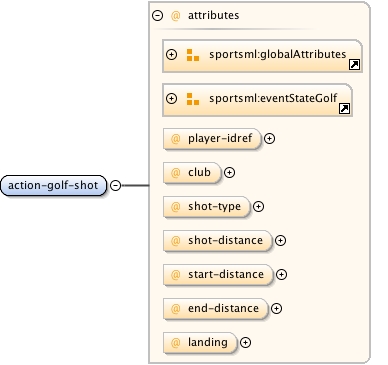Open the eventStateGolf reference arrow icon
Screen dimensions: 388x365
pos(344,108)
